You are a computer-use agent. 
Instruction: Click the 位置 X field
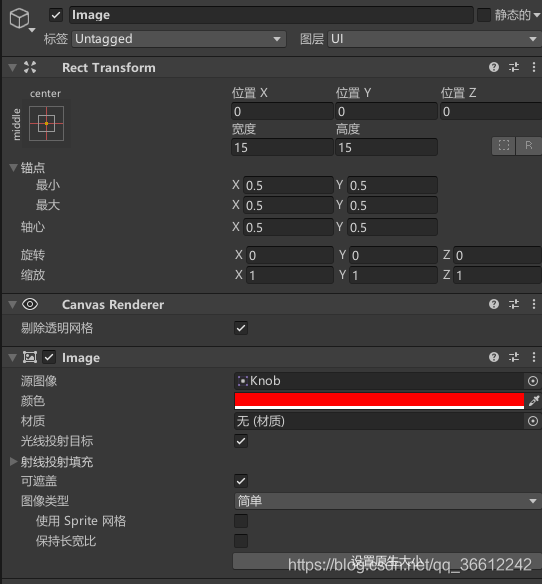(x=282, y=111)
